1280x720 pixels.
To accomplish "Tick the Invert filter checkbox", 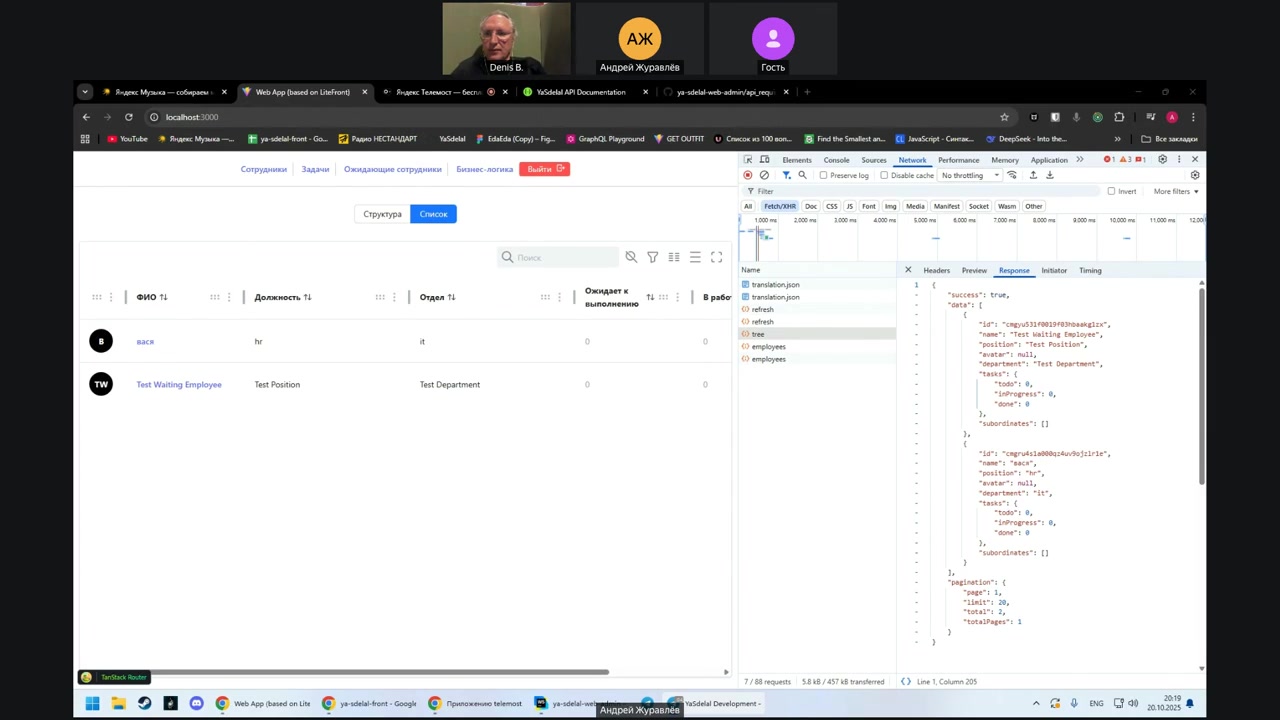I will click(x=1111, y=191).
